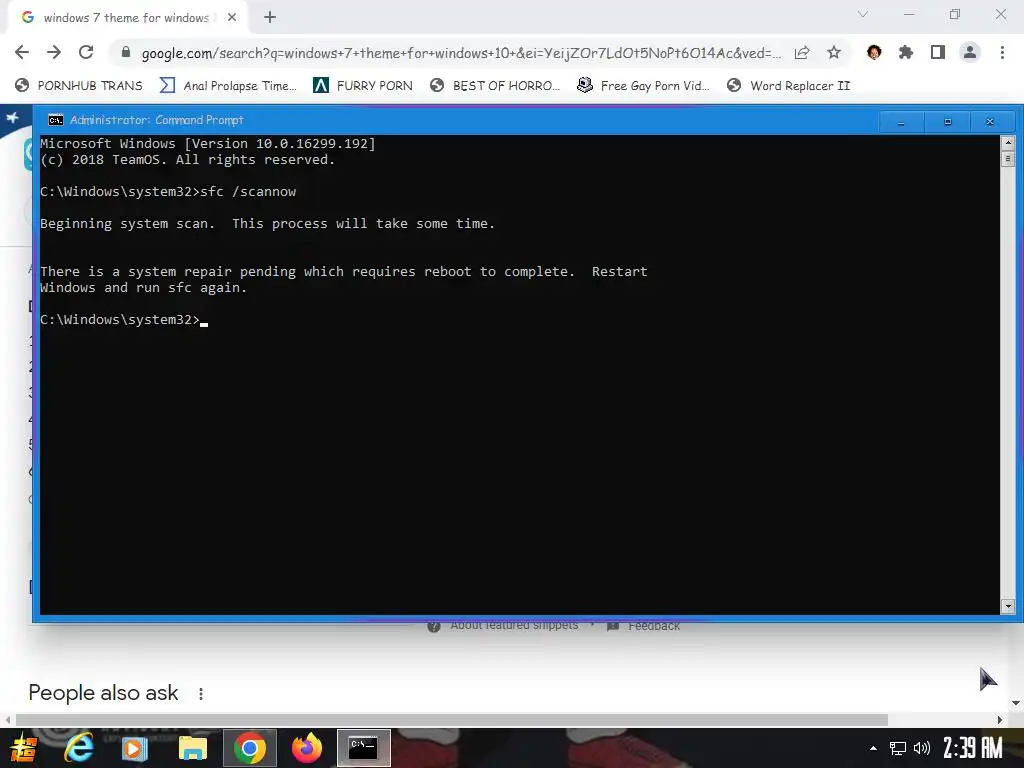1024x768 pixels.
Task: Bookmark this page with star icon
Action: pos(834,53)
